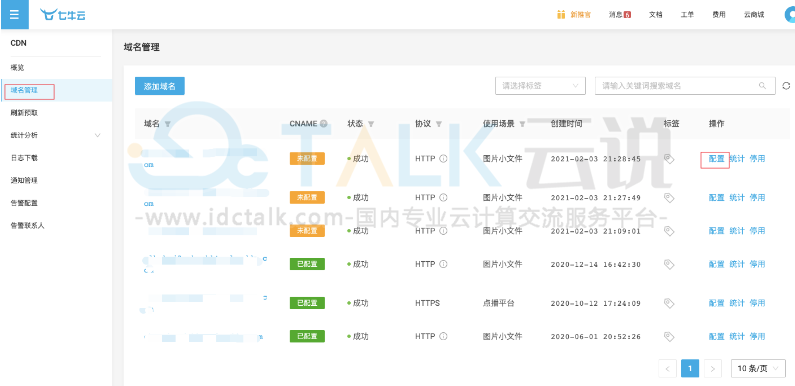Open the user avatar in top bar
Screen dimensions: 795x386
coord(790,15)
